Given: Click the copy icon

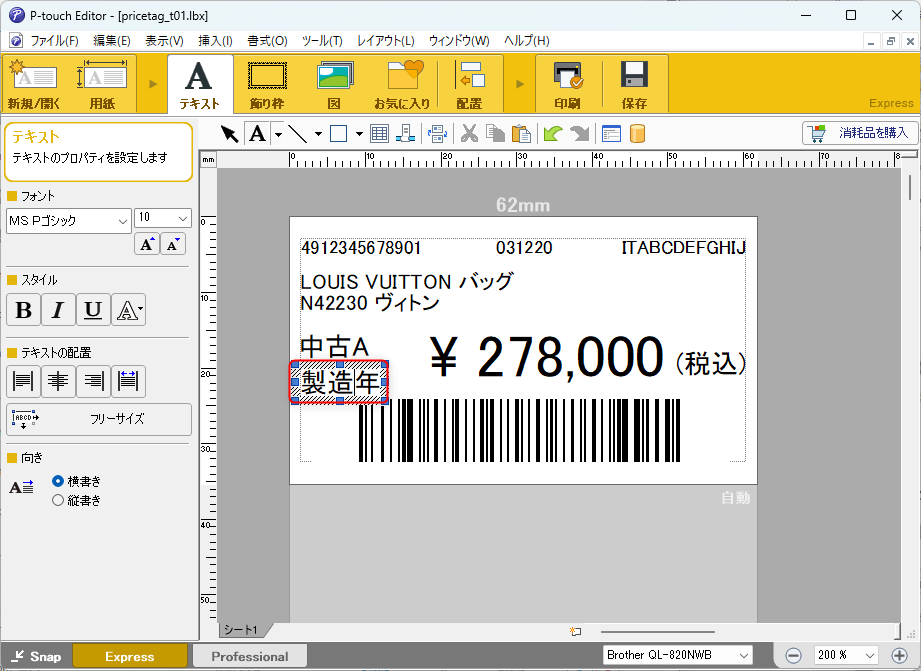Looking at the screenshot, I should [x=495, y=134].
